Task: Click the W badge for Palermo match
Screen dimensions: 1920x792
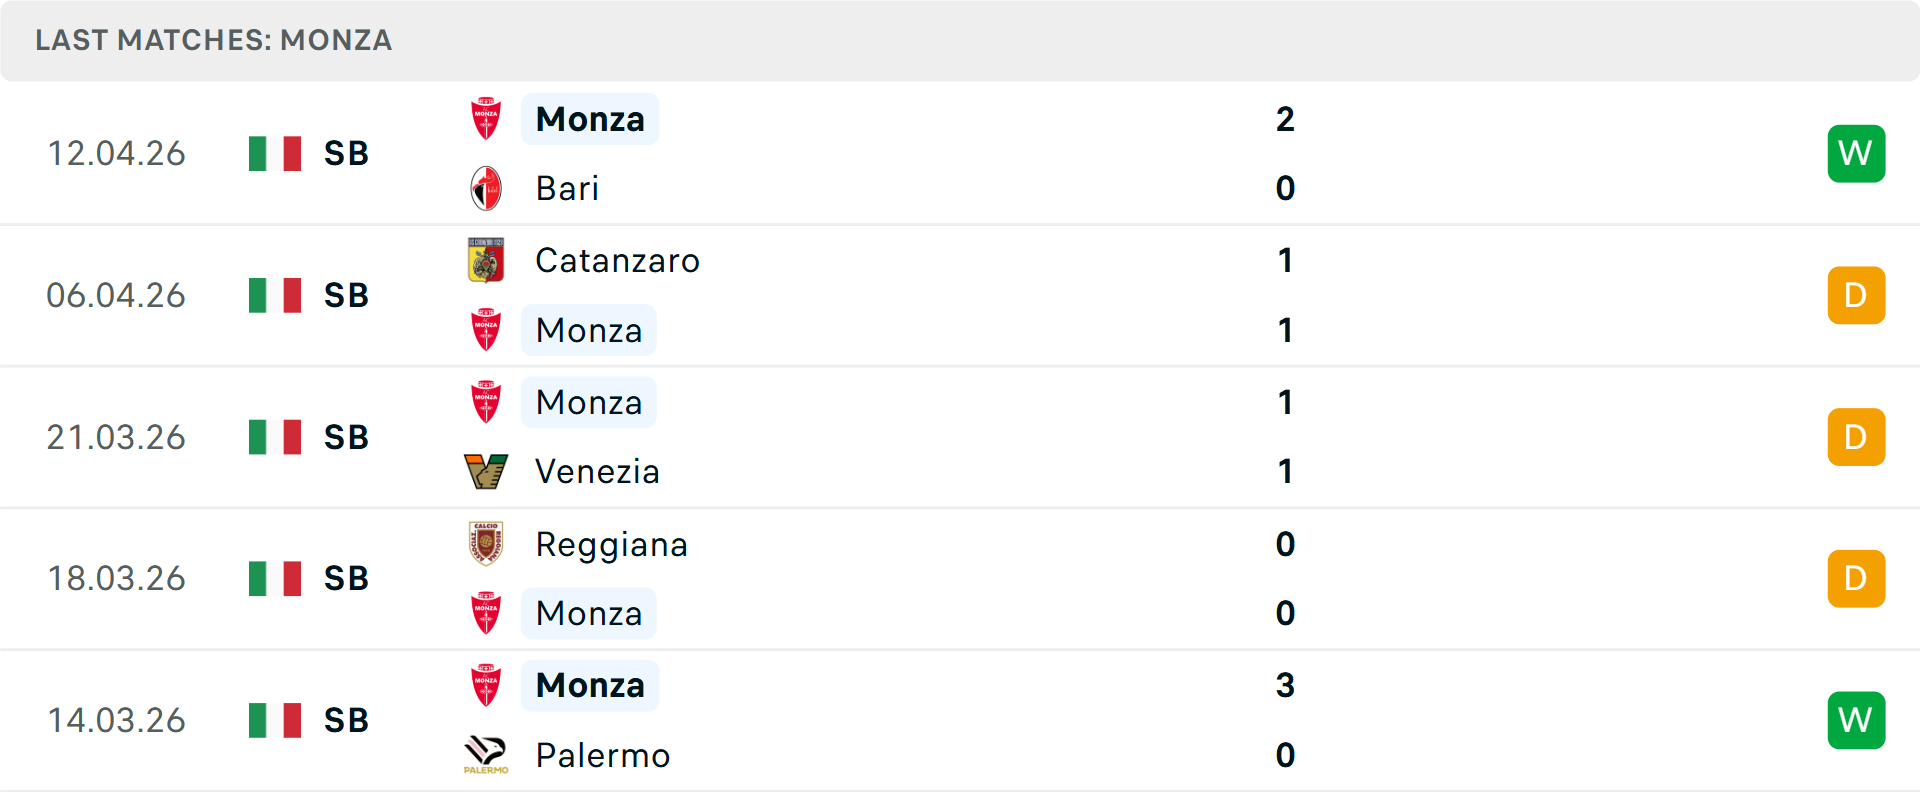Action: click(x=1856, y=720)
